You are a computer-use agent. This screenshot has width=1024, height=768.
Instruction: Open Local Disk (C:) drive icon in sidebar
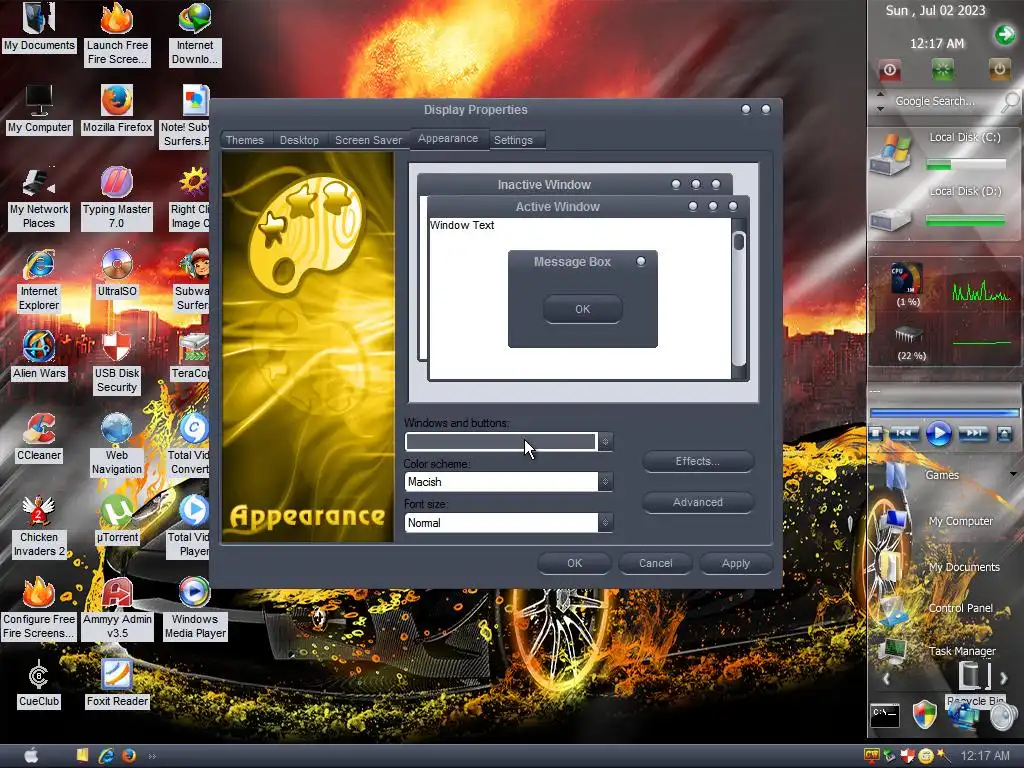point(891,154)
